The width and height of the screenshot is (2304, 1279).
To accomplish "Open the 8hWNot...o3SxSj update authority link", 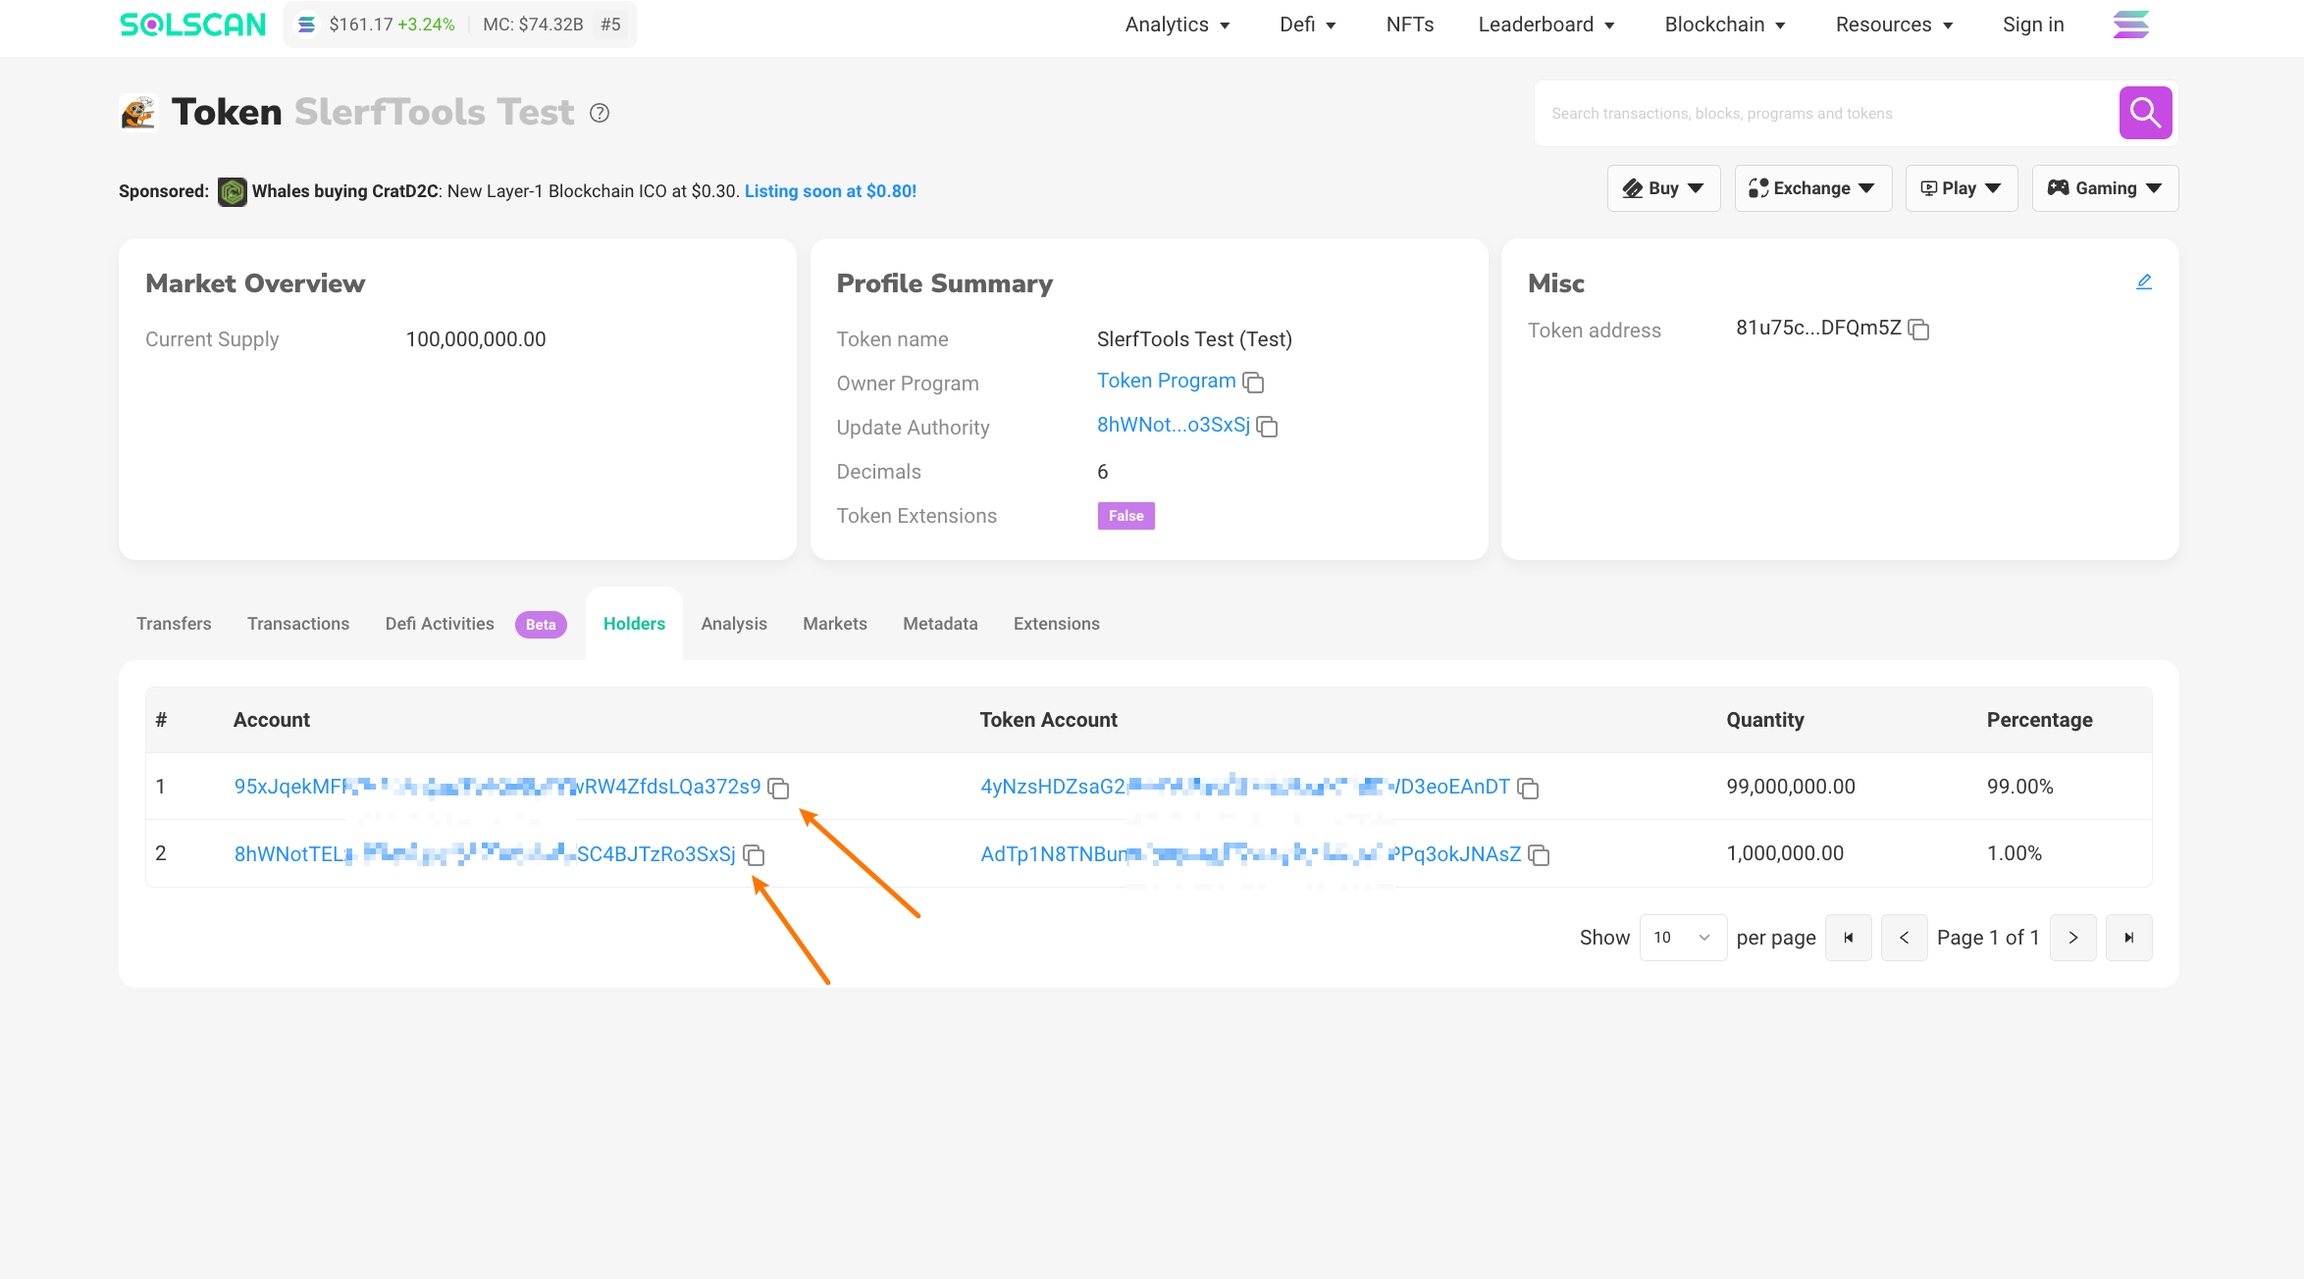I will 1172,425.
